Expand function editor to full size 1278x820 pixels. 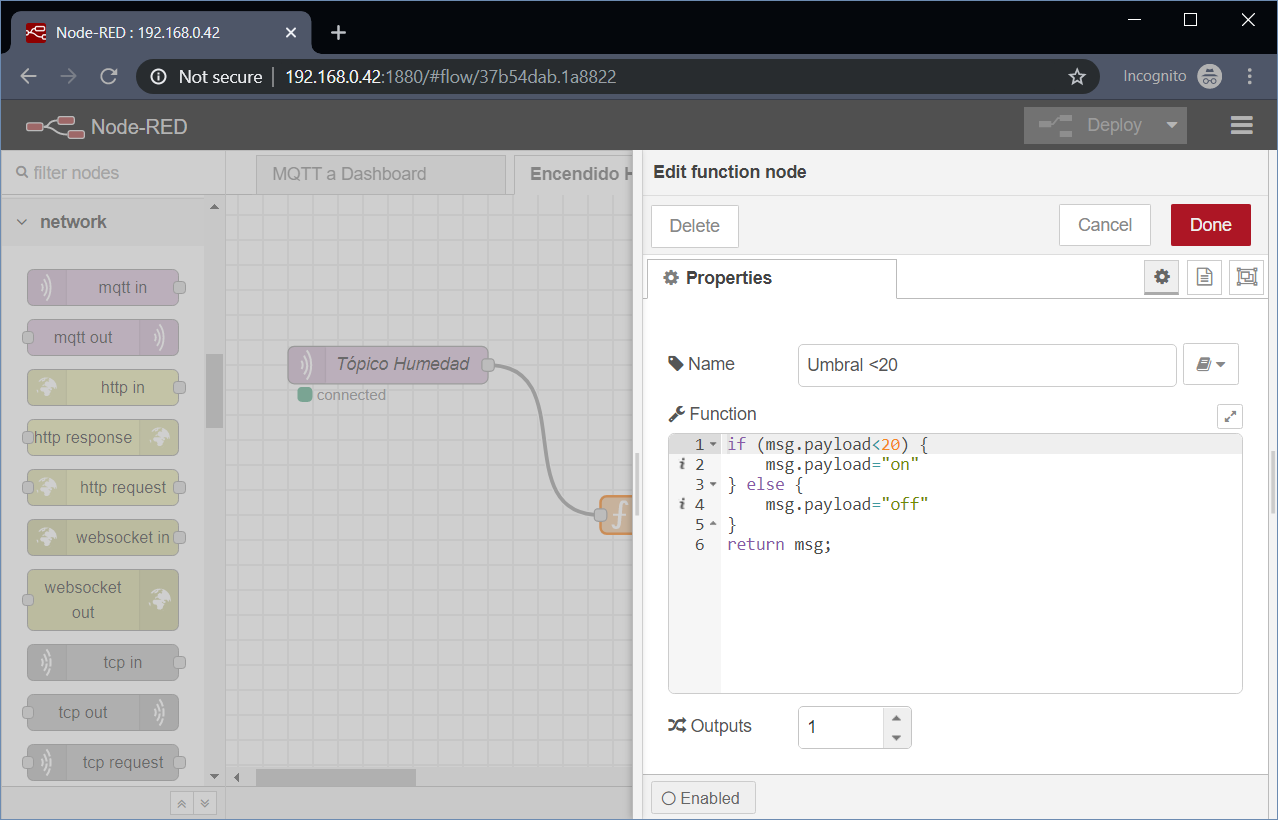coord(1230,417)
